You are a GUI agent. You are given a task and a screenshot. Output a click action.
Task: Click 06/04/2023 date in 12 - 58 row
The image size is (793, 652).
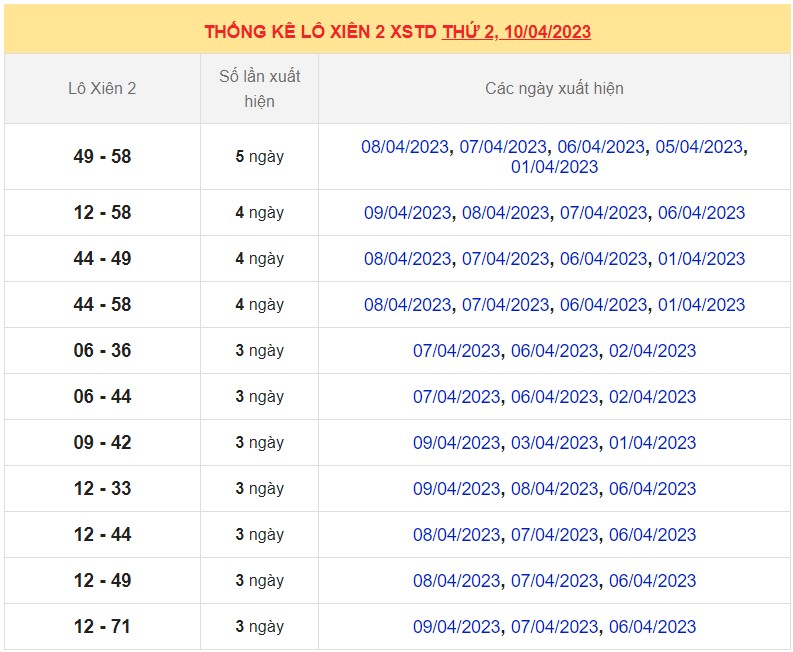click(701, 213)
